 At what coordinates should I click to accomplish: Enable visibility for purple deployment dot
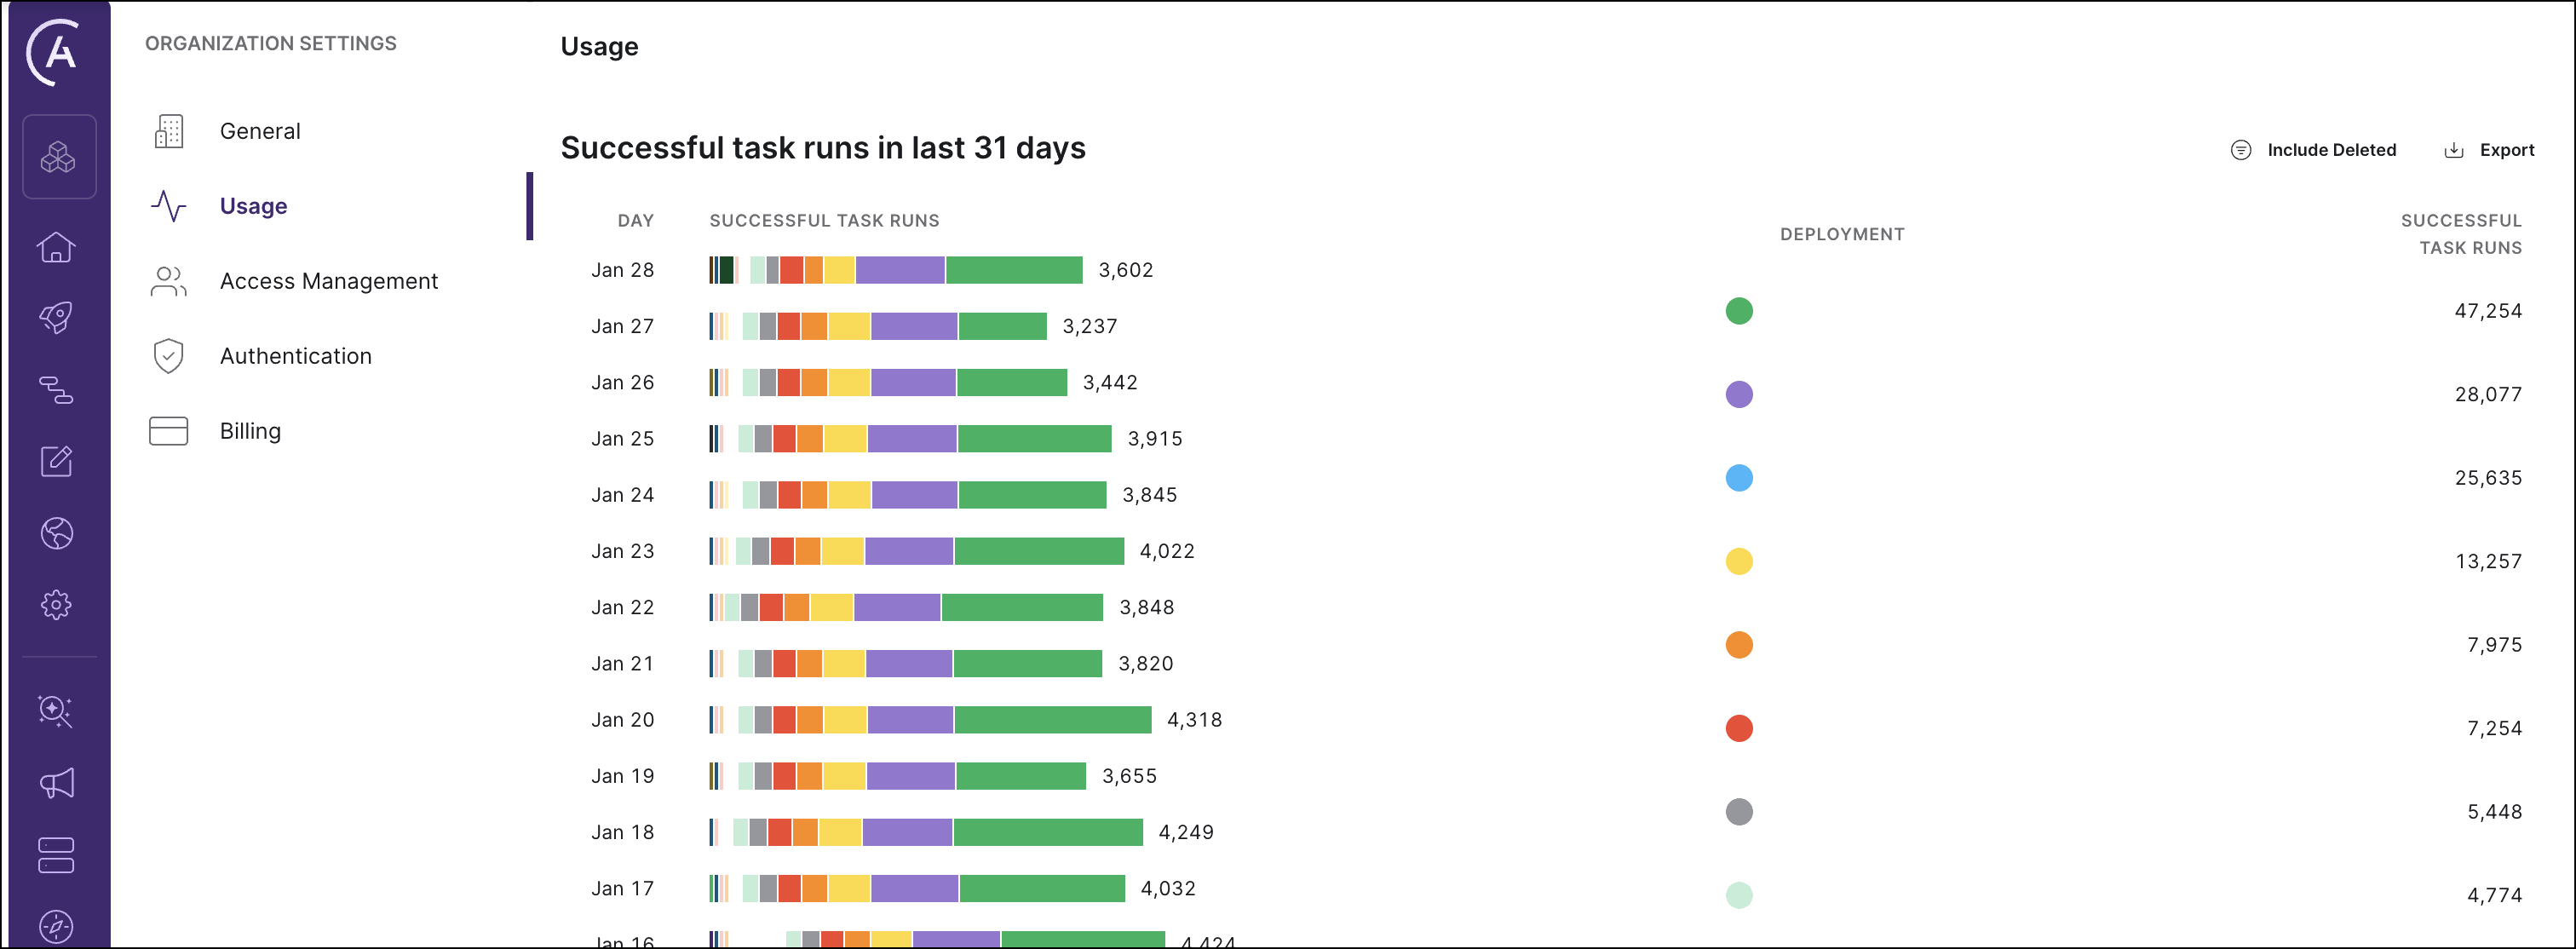click(x=1738, y=393)
